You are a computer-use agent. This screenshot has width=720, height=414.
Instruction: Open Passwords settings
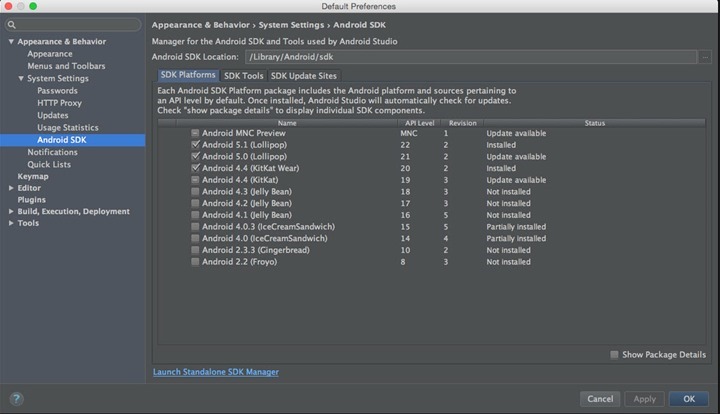(57, 91)
